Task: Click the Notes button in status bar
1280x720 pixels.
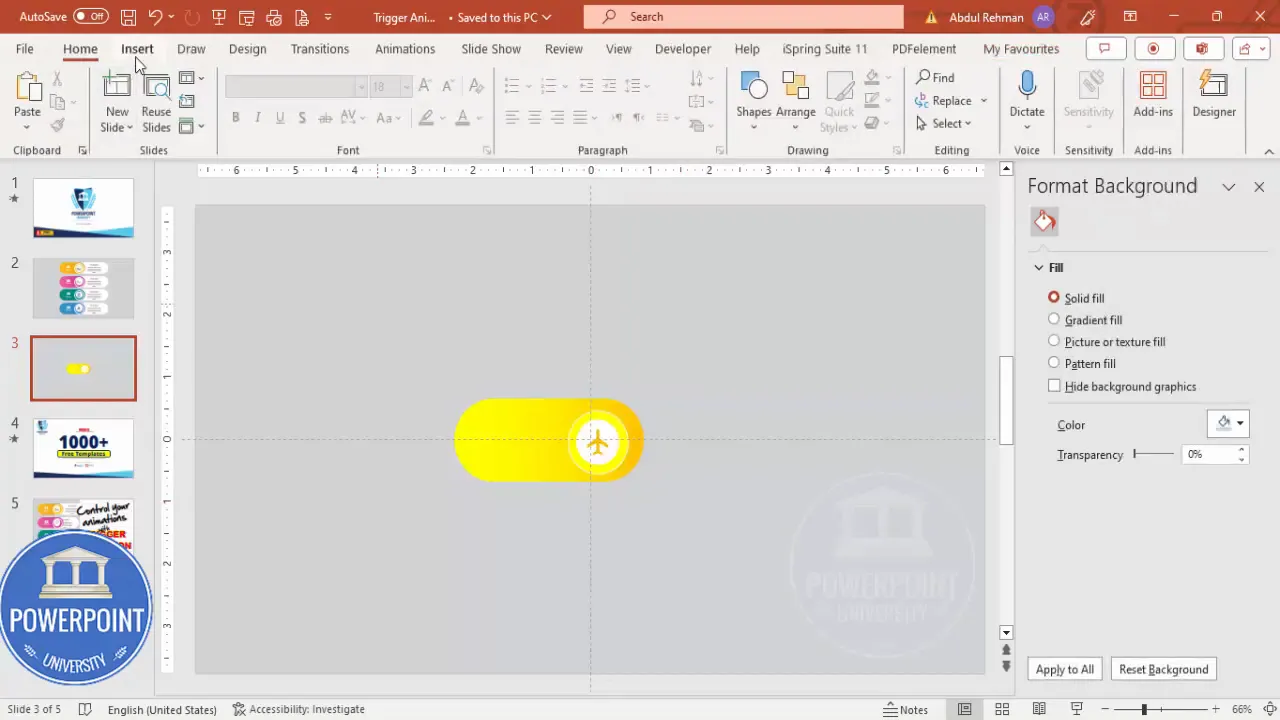Action: point(906,709)
